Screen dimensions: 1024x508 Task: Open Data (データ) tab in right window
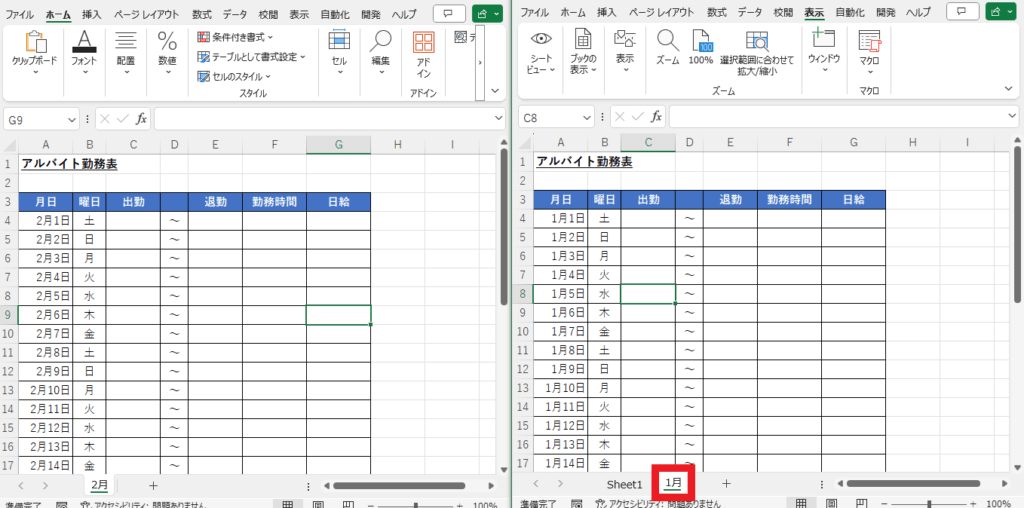click(750, 12)
